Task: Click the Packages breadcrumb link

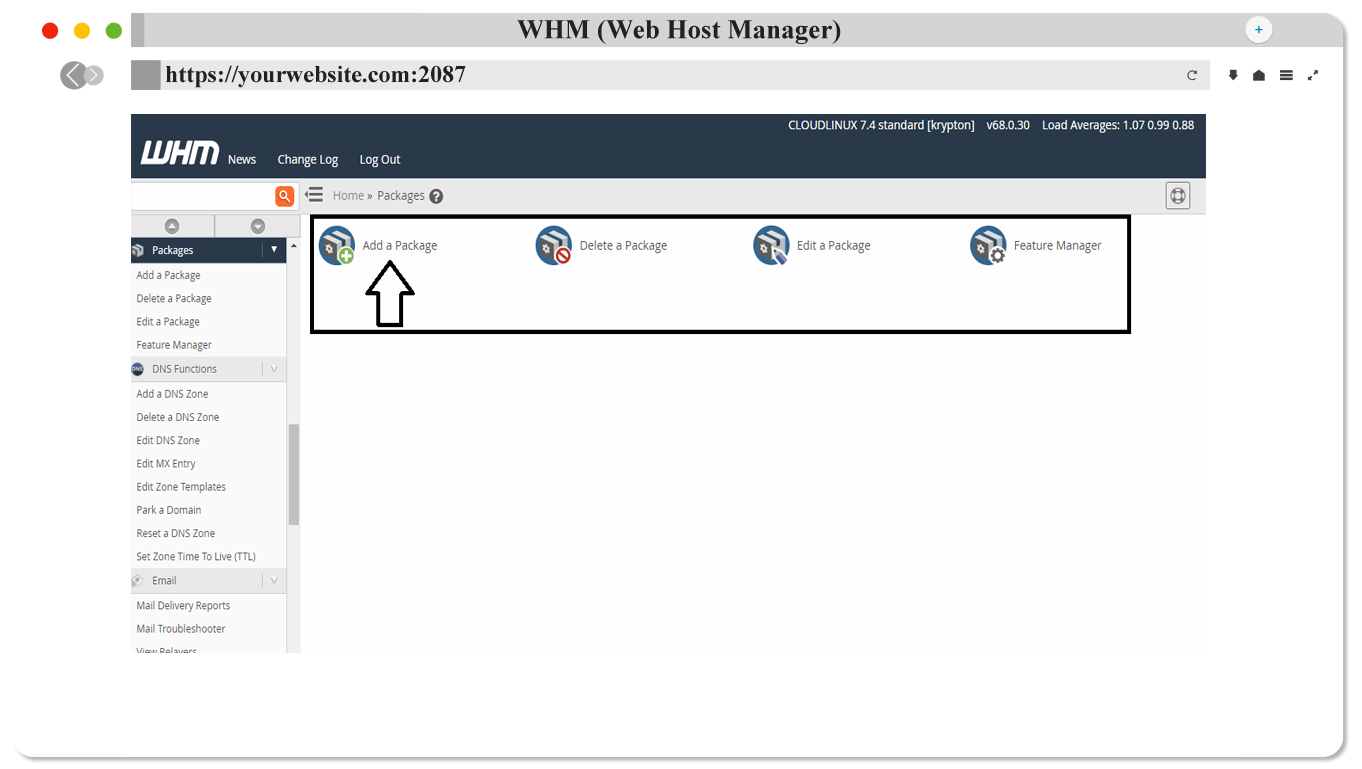Action: [401, 196]
